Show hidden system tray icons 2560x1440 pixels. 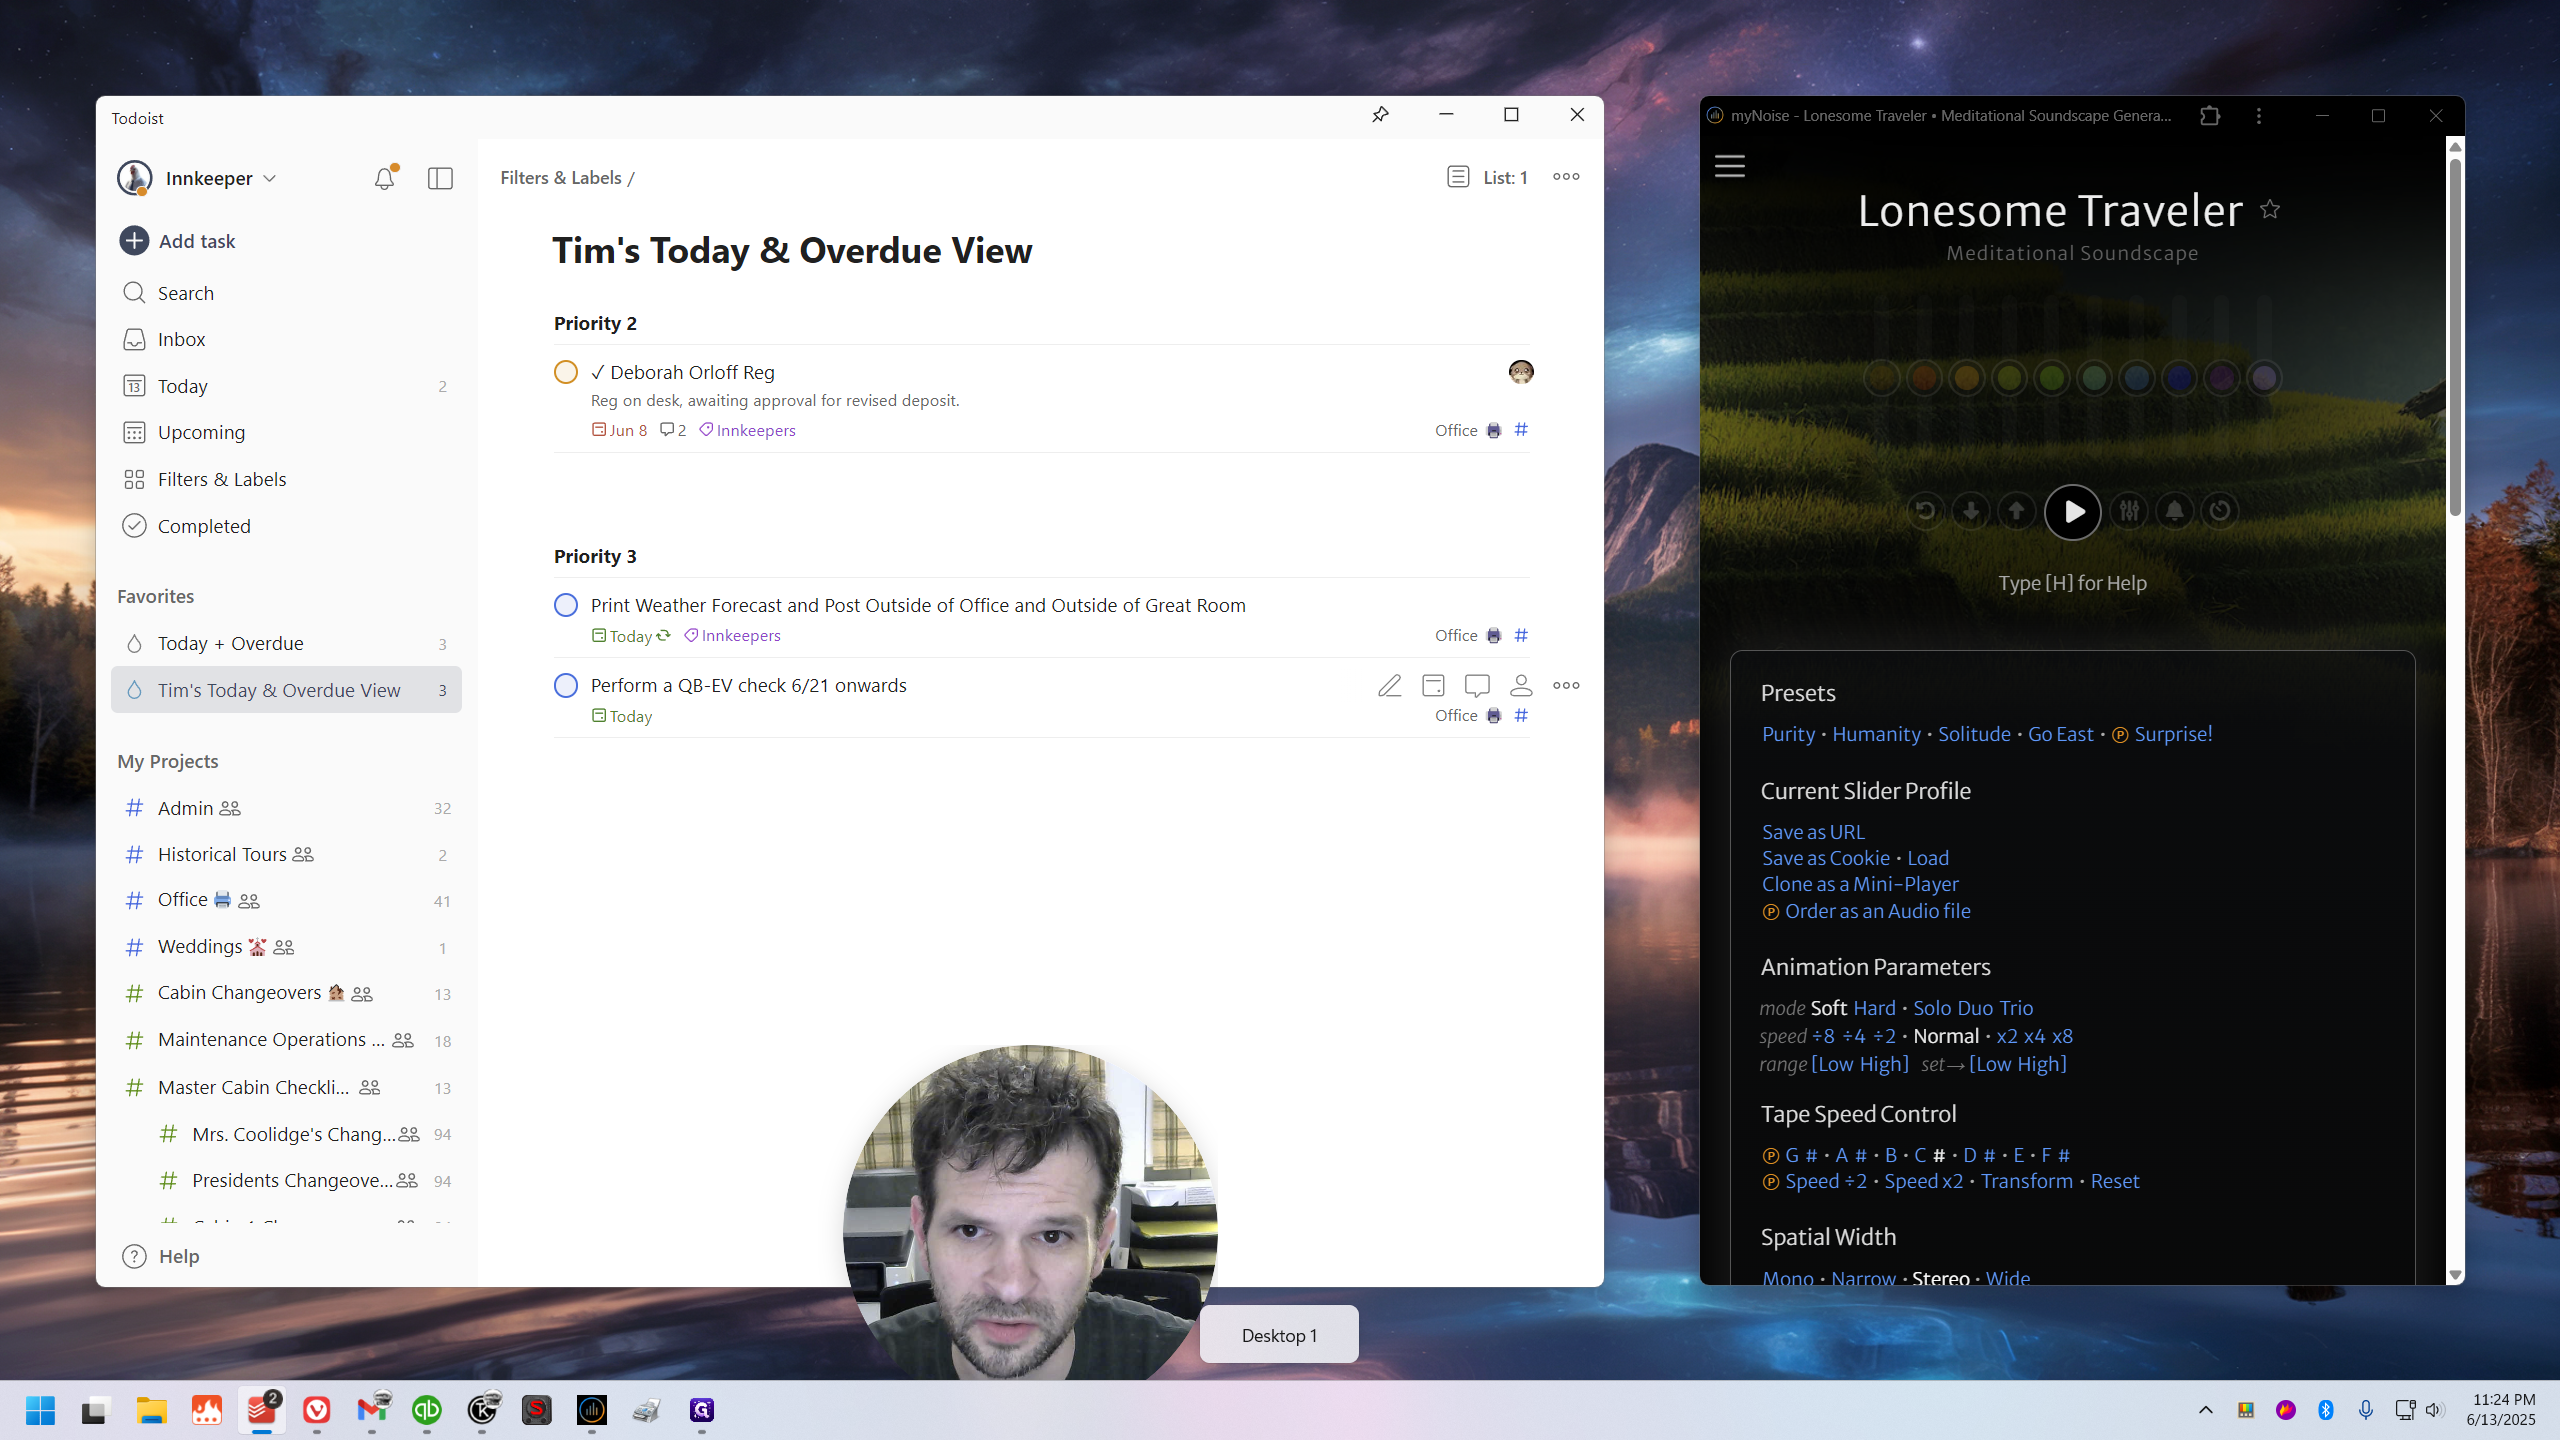[x=2206, y=1410]
